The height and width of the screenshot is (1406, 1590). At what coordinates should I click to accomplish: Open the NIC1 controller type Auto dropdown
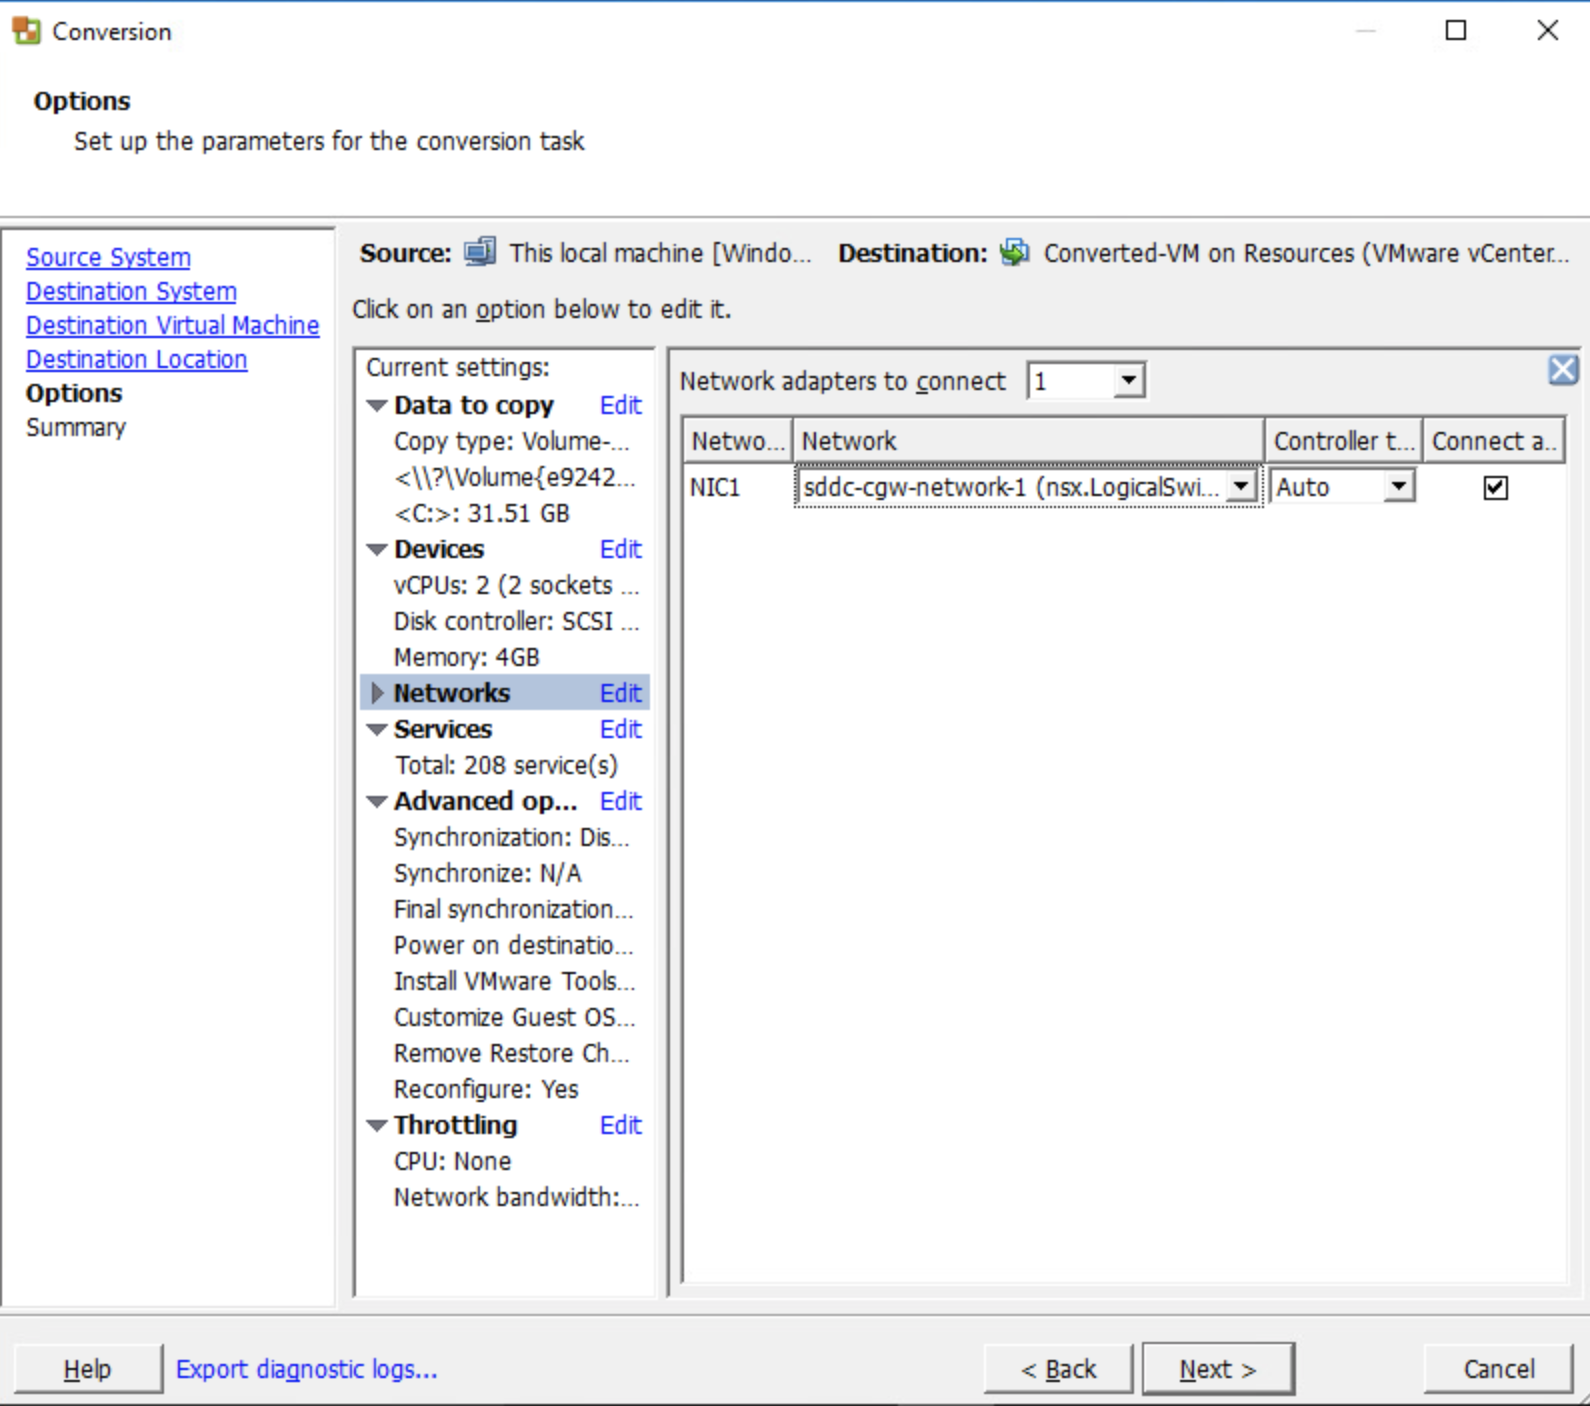tap(1399, 487)
